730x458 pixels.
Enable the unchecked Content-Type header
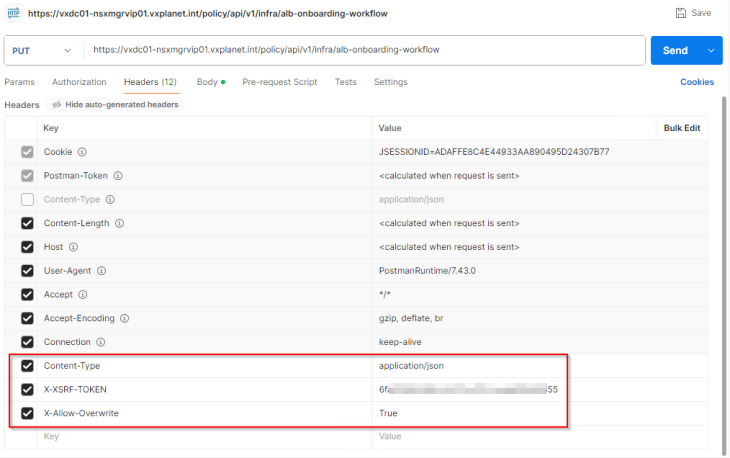[27, 200]
